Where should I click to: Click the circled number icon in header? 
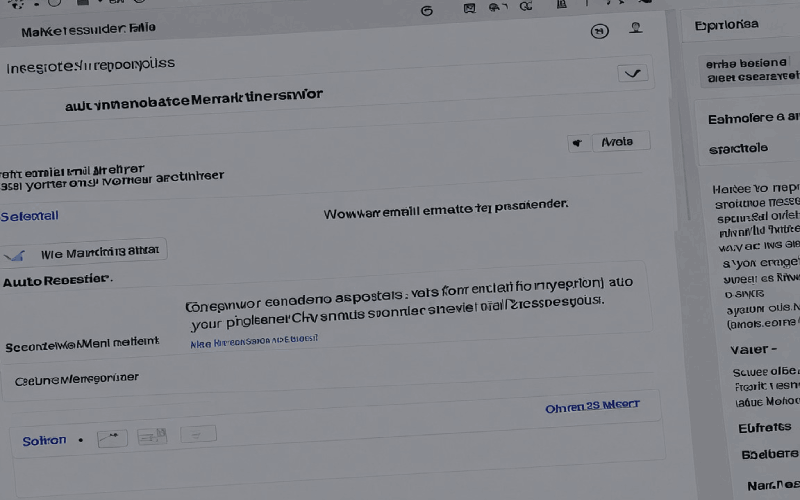coord(600,31)
